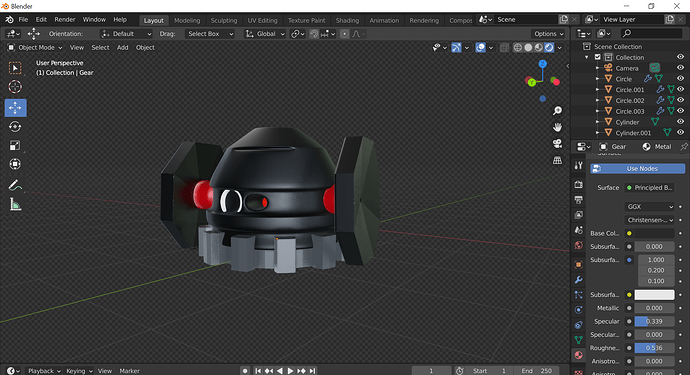Open the Object Data green triangle tab
This screenshot has height=375, width=690.
tap(579, 340)
